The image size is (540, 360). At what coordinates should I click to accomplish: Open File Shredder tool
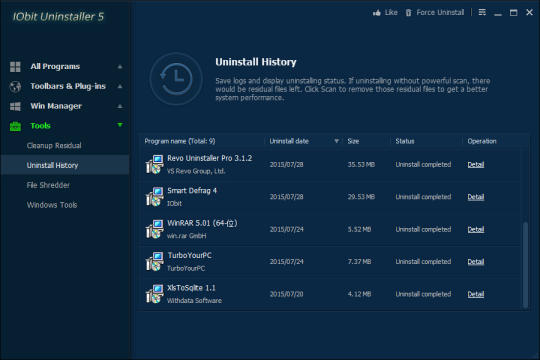(x=48, y=185)
